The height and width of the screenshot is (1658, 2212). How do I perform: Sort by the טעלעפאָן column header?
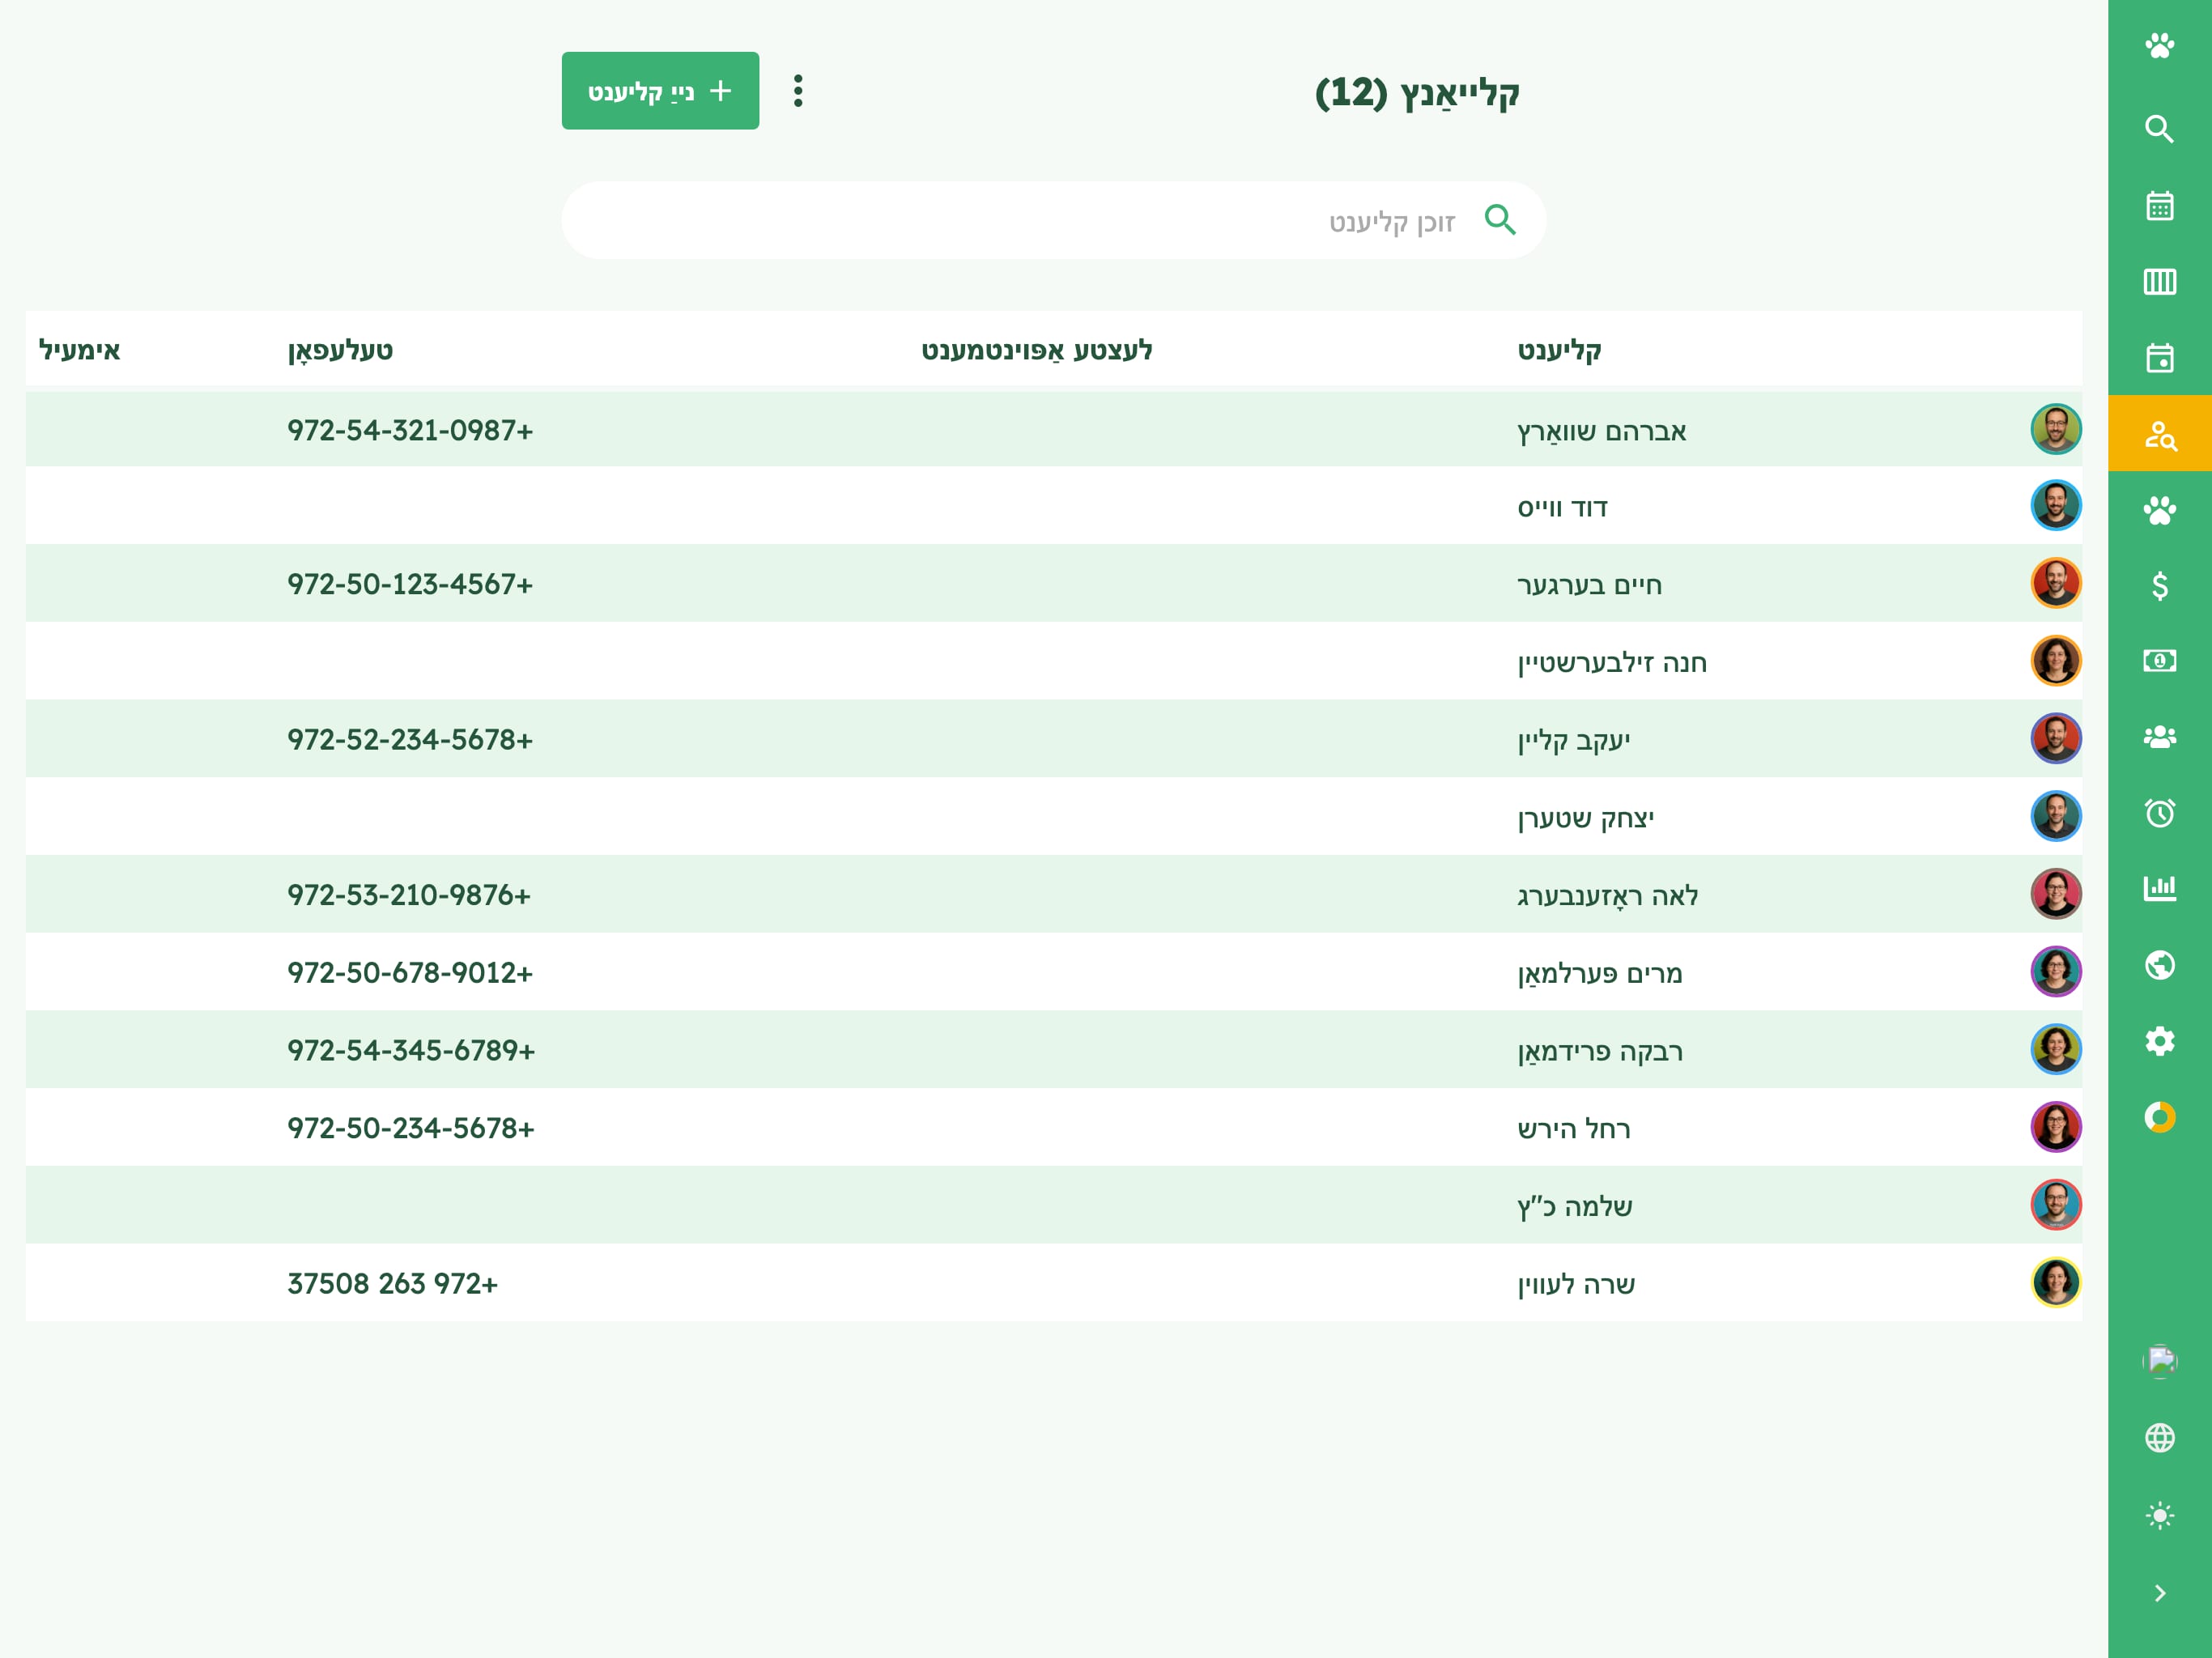pyautogui.click(x=341, y=350)
